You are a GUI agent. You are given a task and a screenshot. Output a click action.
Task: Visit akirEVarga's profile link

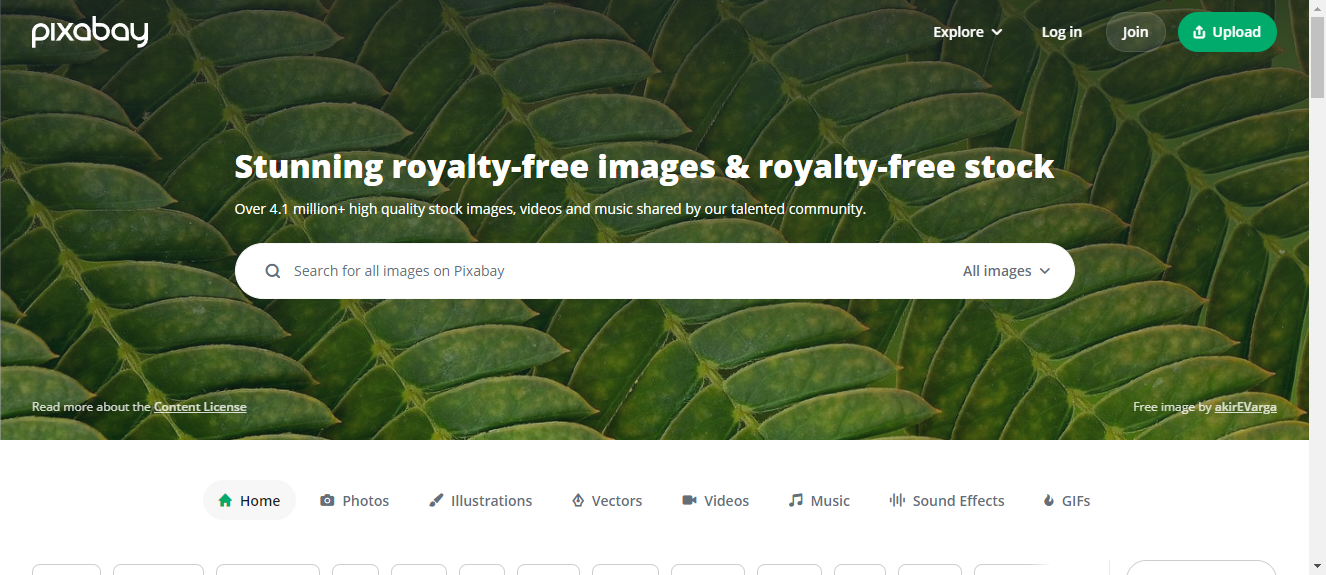[1245, 407]
